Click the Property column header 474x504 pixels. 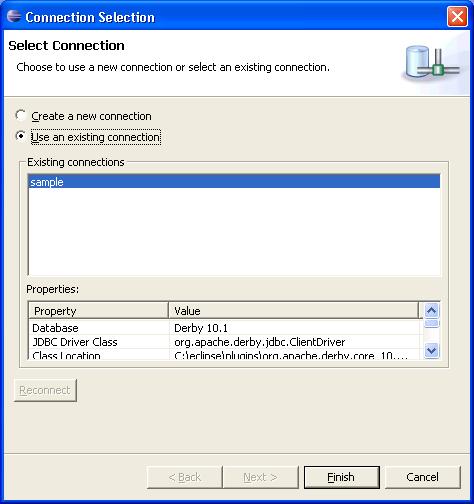click(x=98, y=311)
